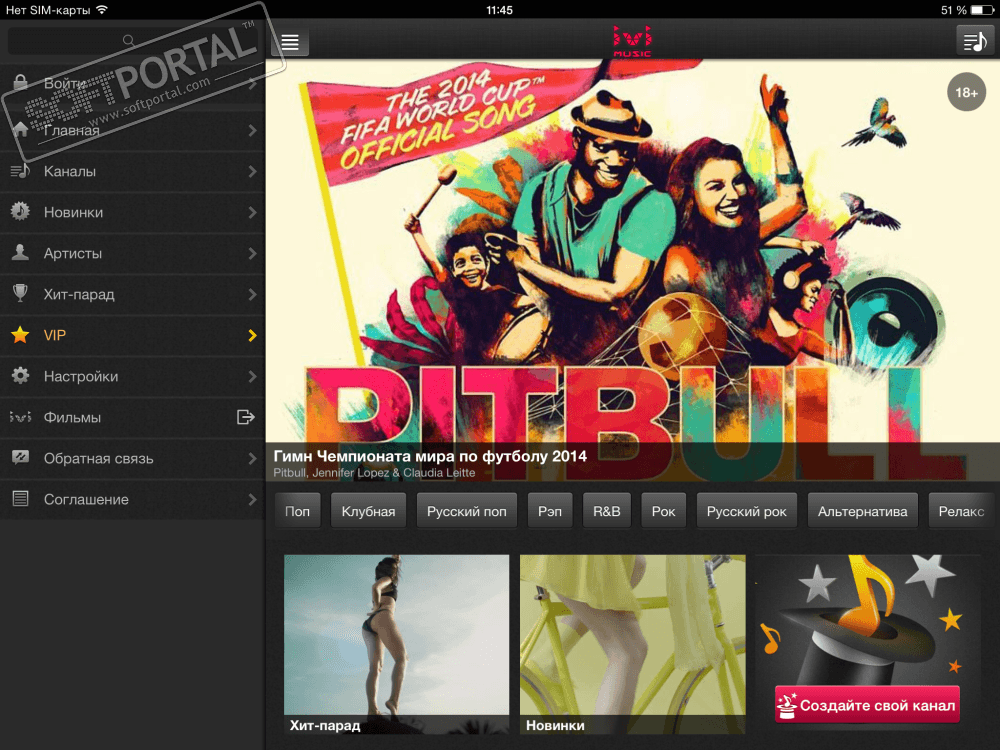Select the R&B genre button
The width and height of the screenshot is (1000, 750).
pyautogui.click(x=607, y=511)
